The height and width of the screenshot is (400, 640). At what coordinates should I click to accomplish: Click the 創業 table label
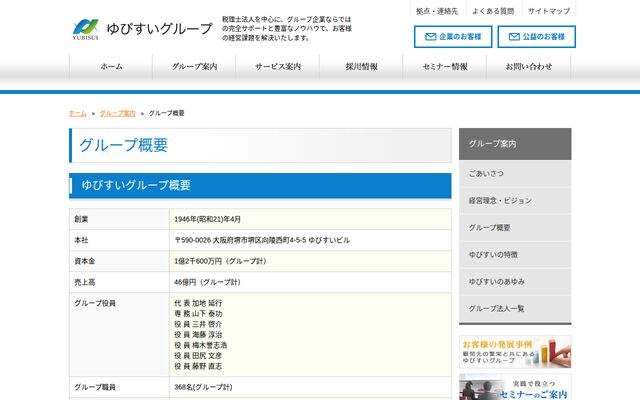coord(81,219)
